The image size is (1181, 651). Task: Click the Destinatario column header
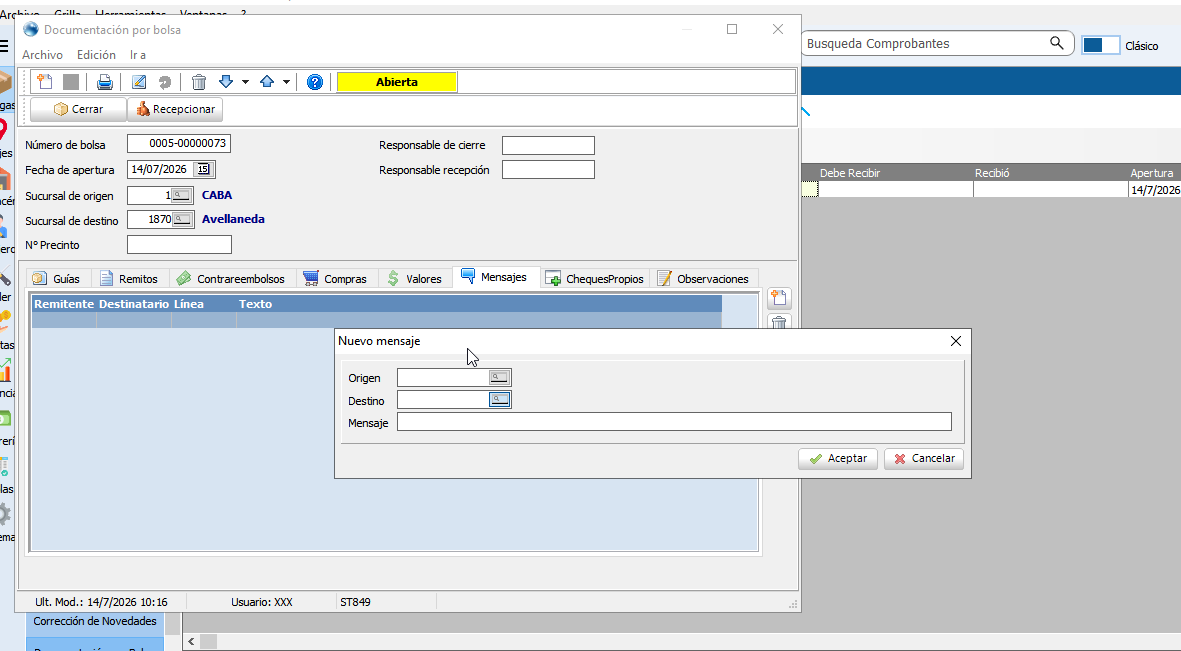click(x=134, y=304)
